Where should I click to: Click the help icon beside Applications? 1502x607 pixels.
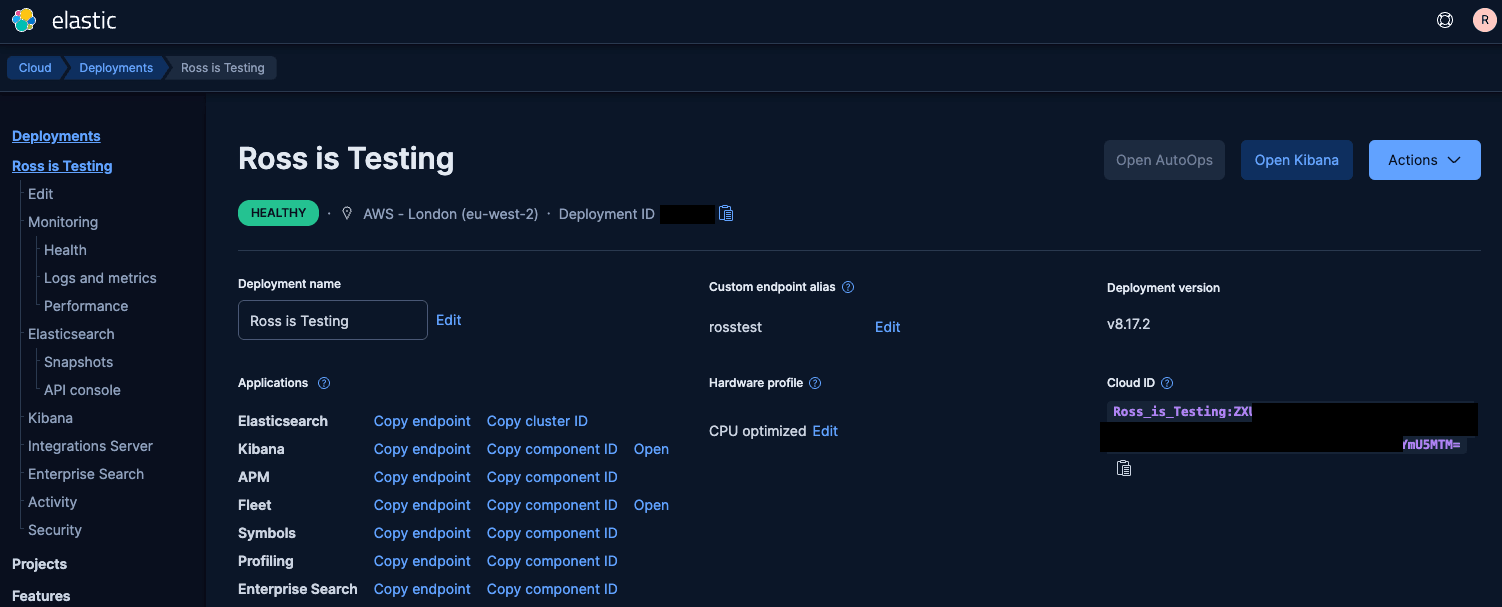pyautogui.click(x=323, y=382)
